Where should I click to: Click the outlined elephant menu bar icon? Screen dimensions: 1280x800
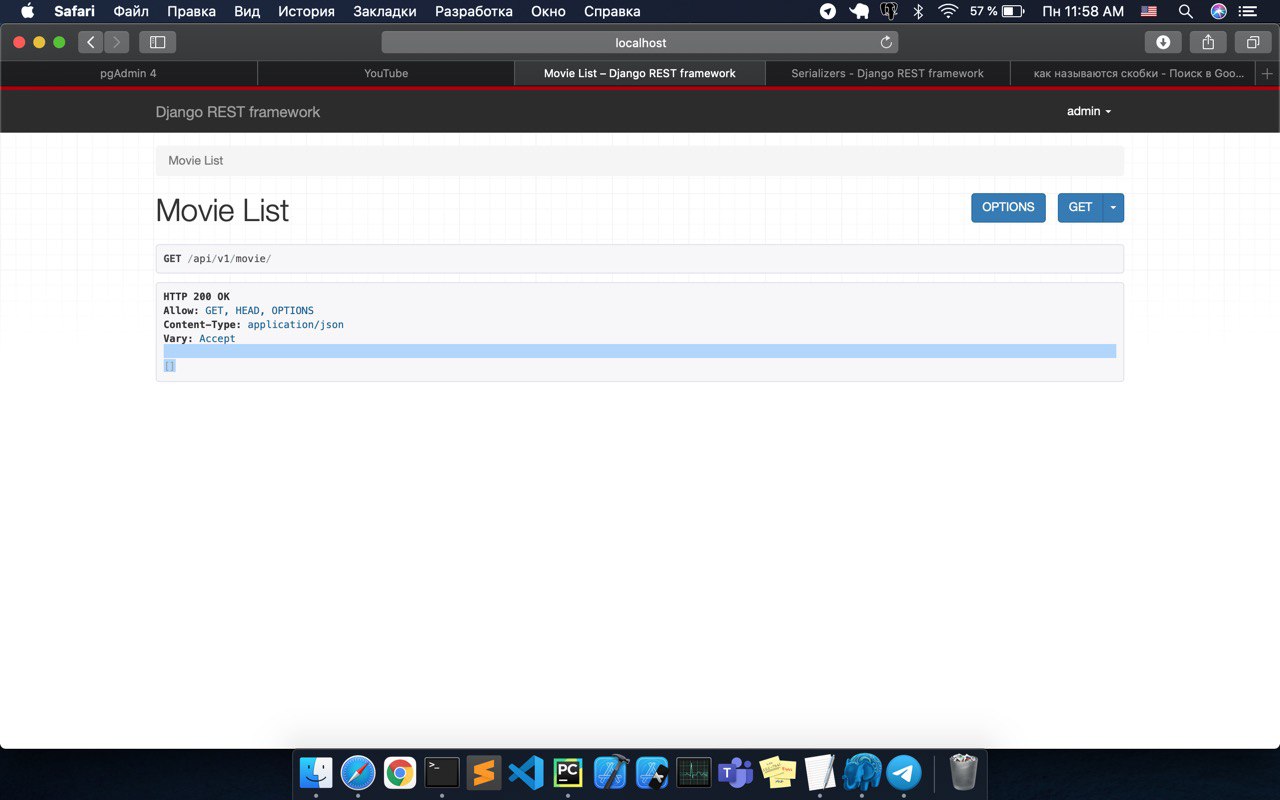tap(889, 12)
